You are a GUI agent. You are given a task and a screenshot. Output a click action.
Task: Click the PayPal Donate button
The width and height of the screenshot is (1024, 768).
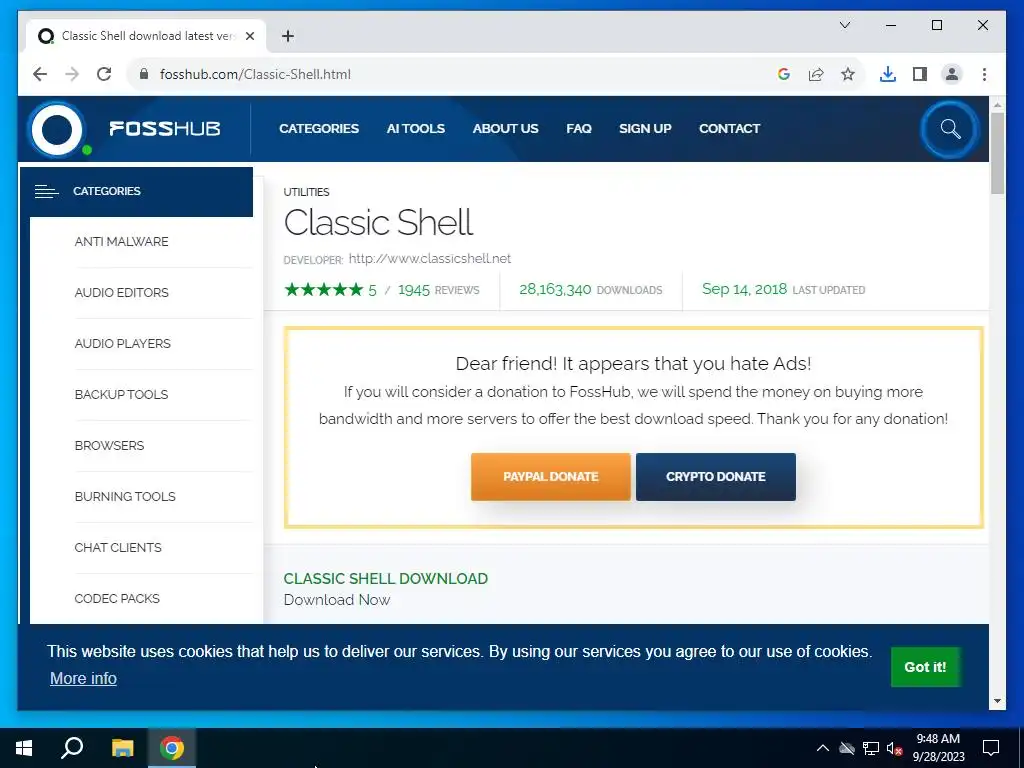tap(551, 477)
